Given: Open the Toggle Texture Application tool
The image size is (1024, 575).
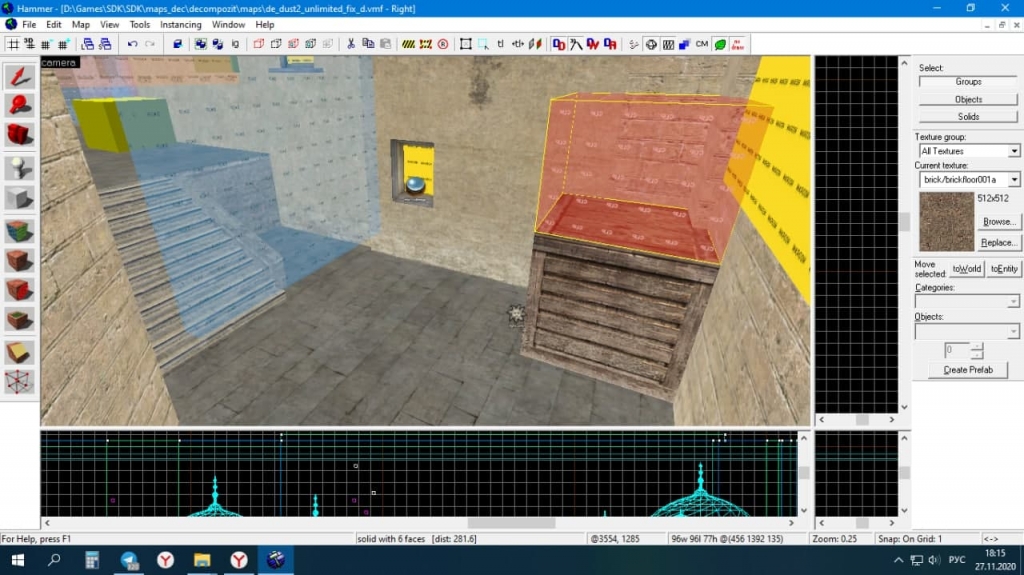Looking at the screenshot, I should pyautogui.click(x=19, y=230).
